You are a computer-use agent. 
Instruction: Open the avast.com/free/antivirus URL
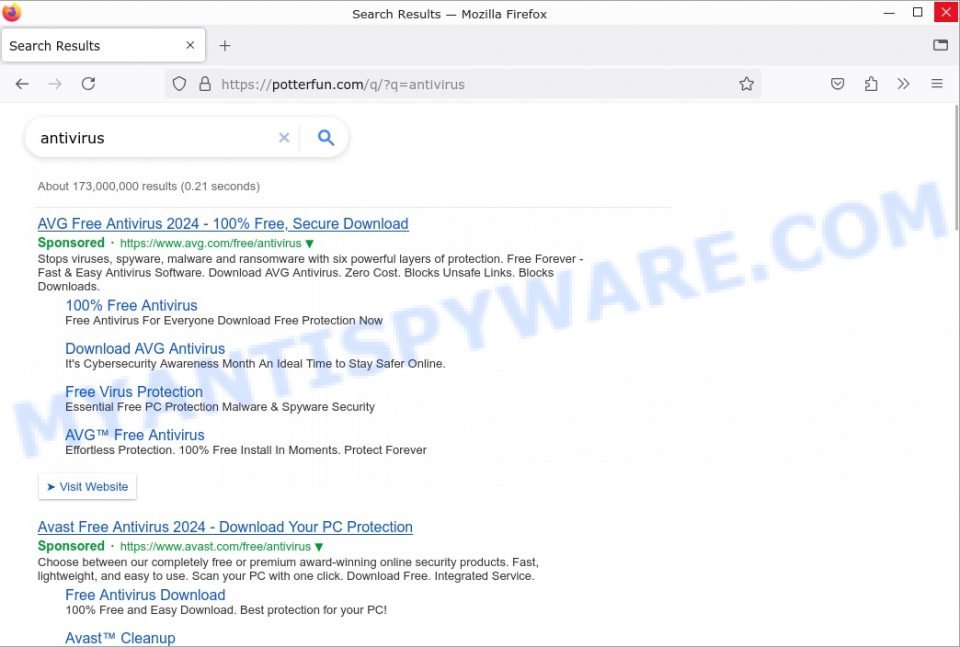216,547
